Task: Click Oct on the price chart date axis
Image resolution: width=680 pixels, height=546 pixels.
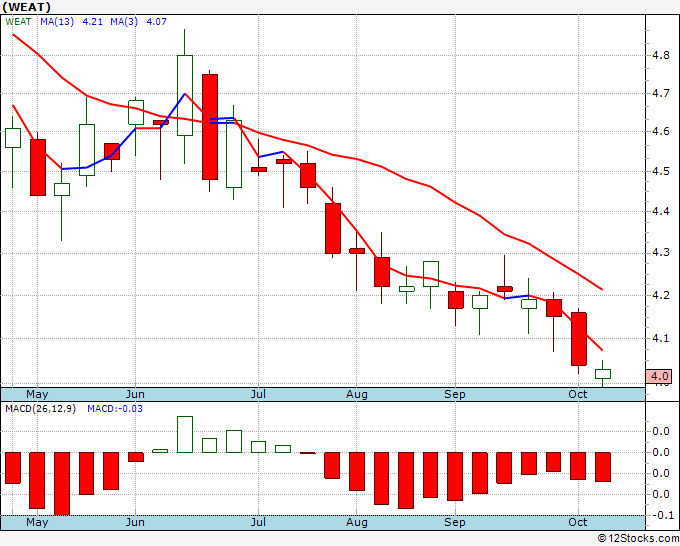Action: click(x=578, y=394)
